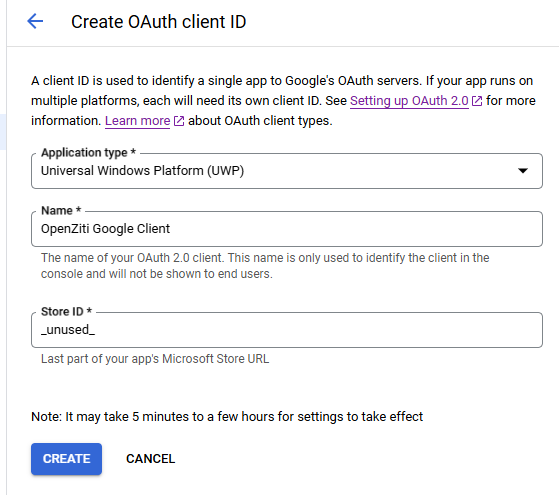Open the Application type dropdown
Image resolution: width=559 pixels, height=495 pixels.
coord(287,171)
